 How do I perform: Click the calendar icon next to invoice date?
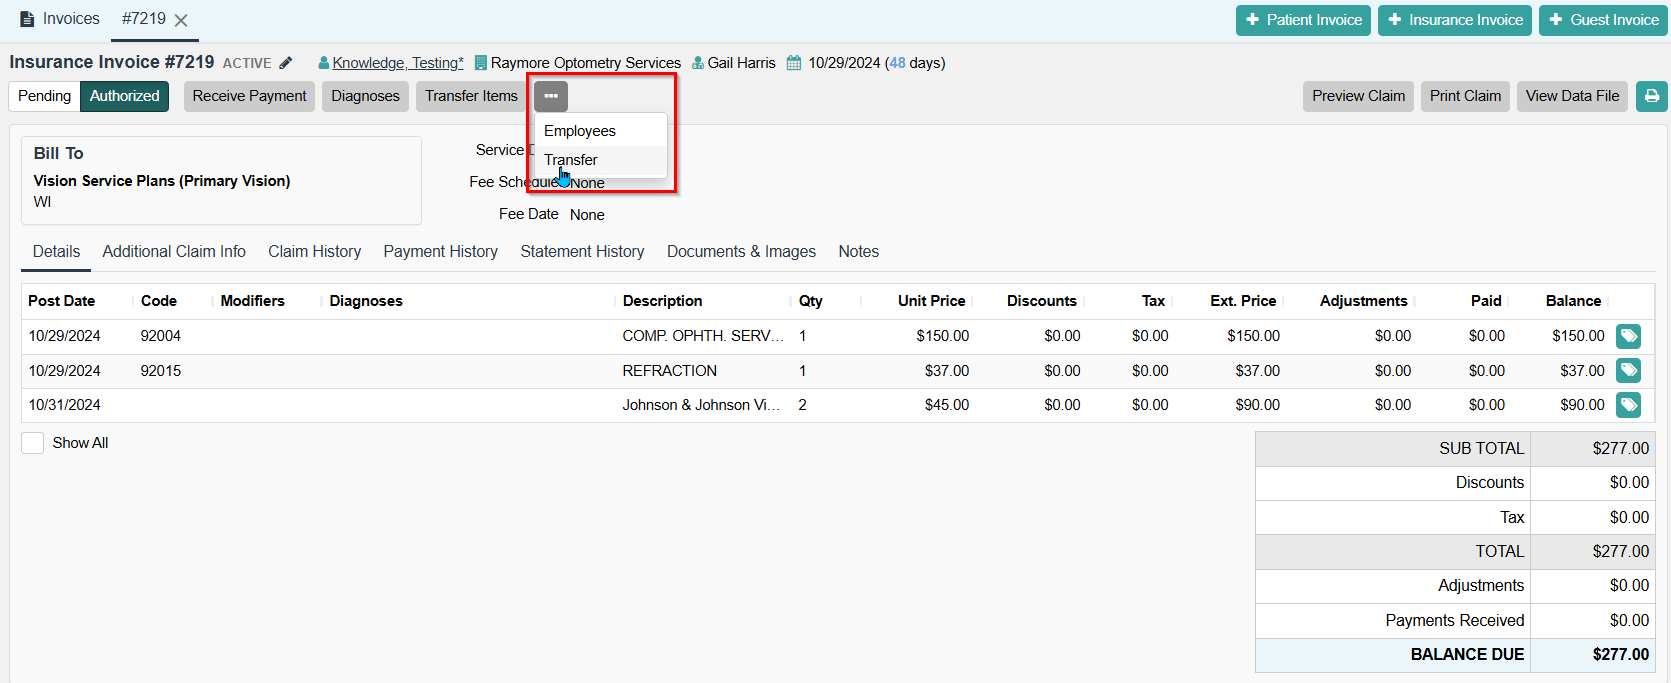794,63
